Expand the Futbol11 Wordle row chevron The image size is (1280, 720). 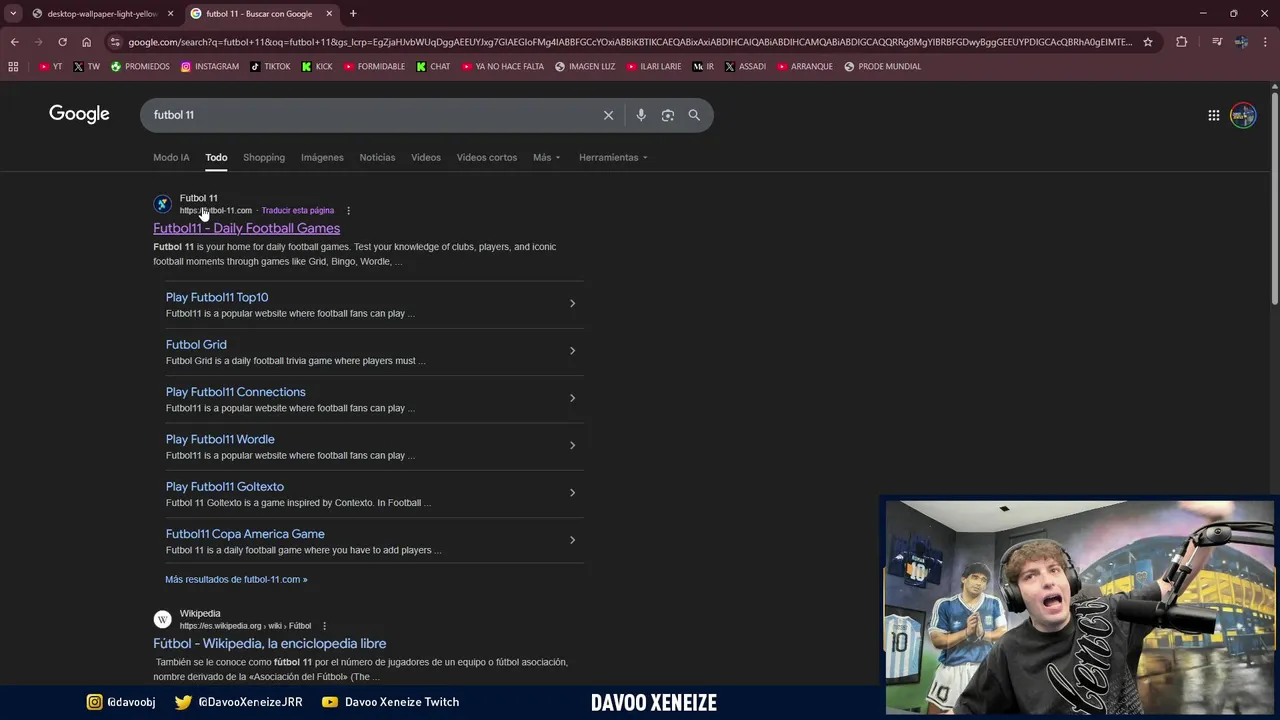point(572,445)
